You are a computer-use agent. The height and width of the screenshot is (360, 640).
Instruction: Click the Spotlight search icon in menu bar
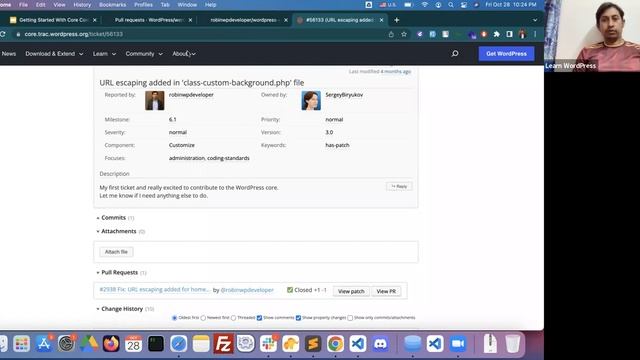pyautogui.click(x=451, y=5)
